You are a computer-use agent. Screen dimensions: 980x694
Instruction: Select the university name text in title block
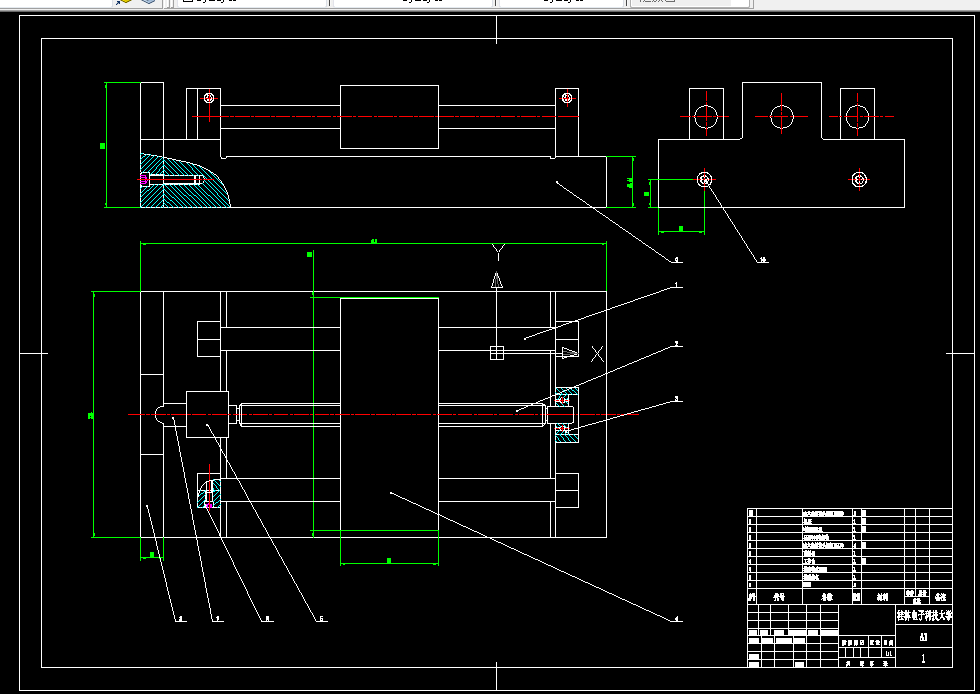point(925,616)
